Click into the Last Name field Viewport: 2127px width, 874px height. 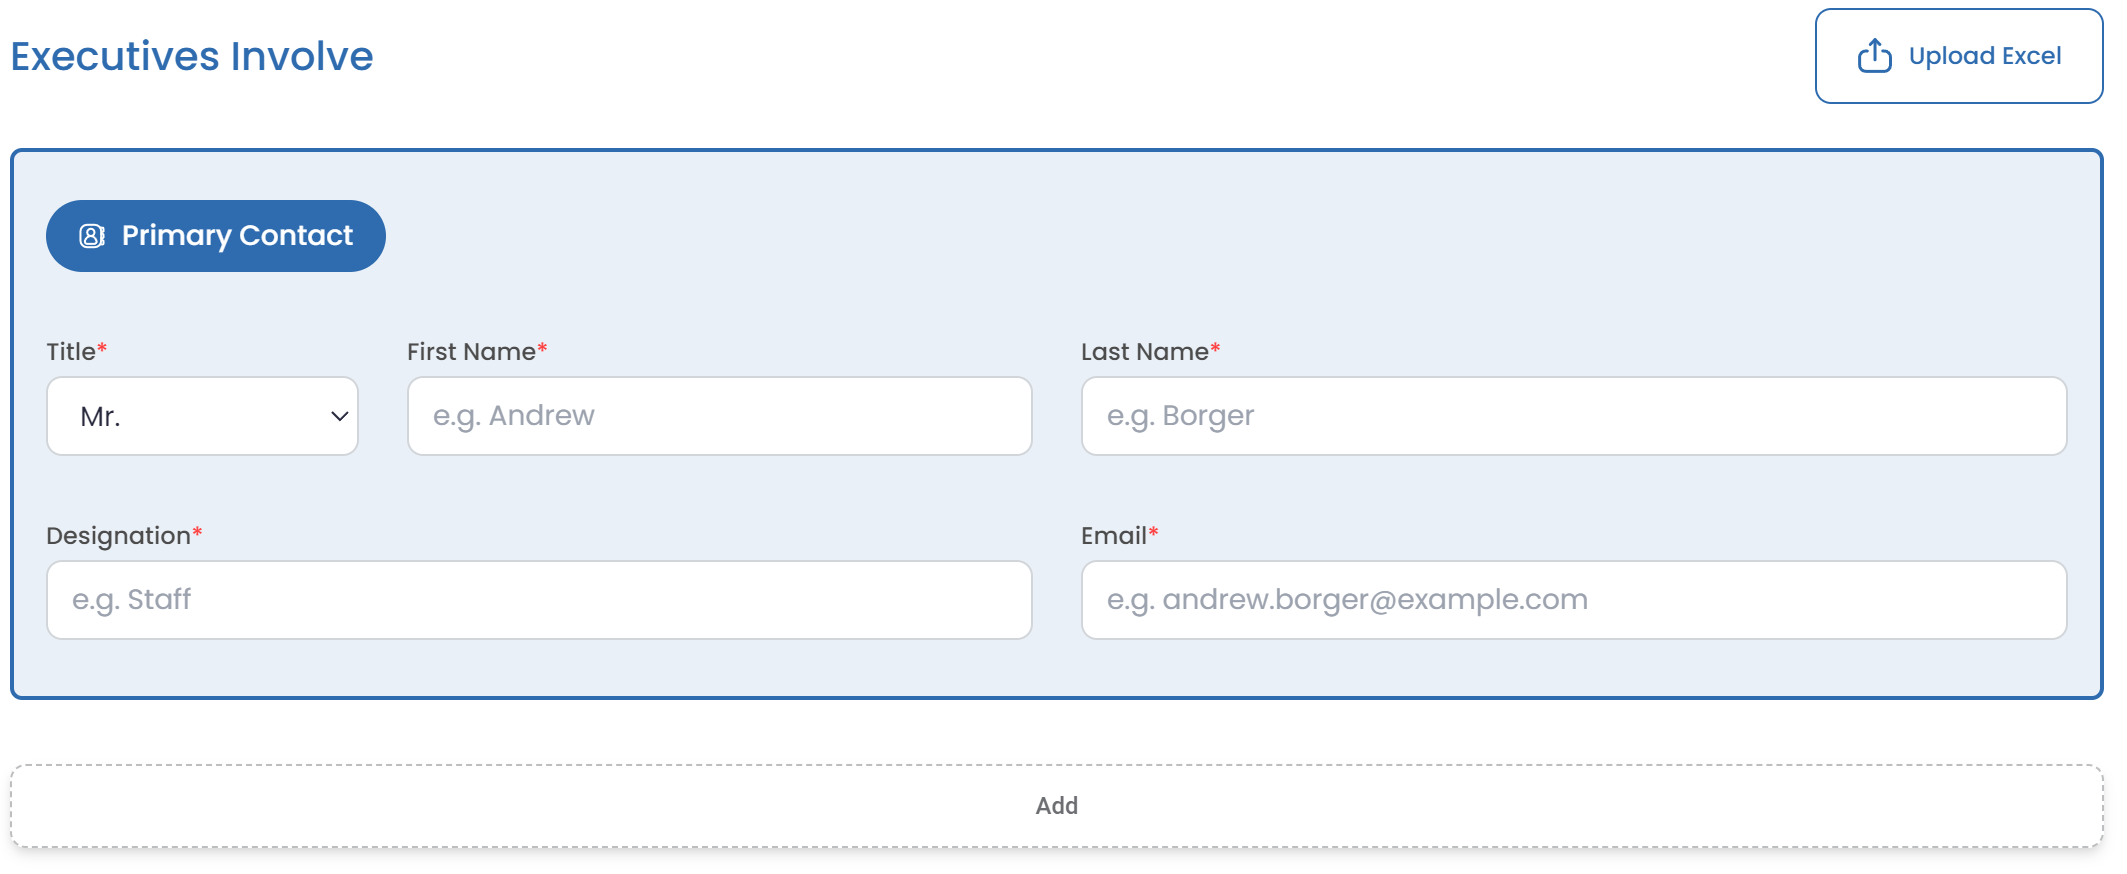1573,416
